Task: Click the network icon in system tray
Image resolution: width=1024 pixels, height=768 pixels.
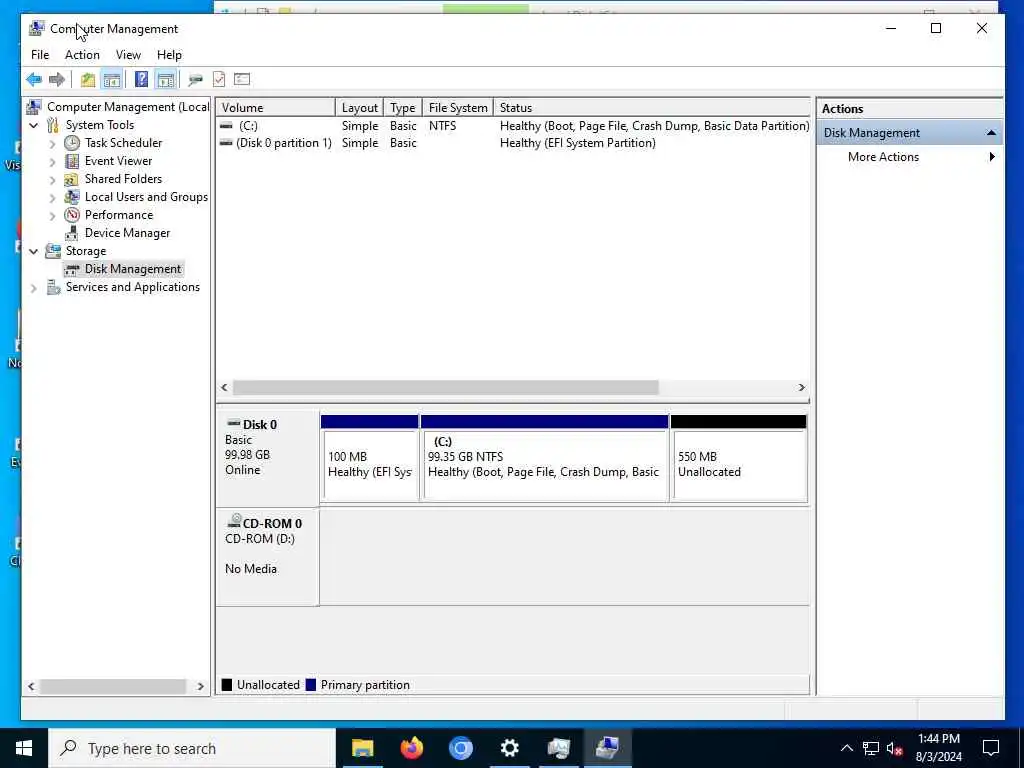Action: coord(871,748)
